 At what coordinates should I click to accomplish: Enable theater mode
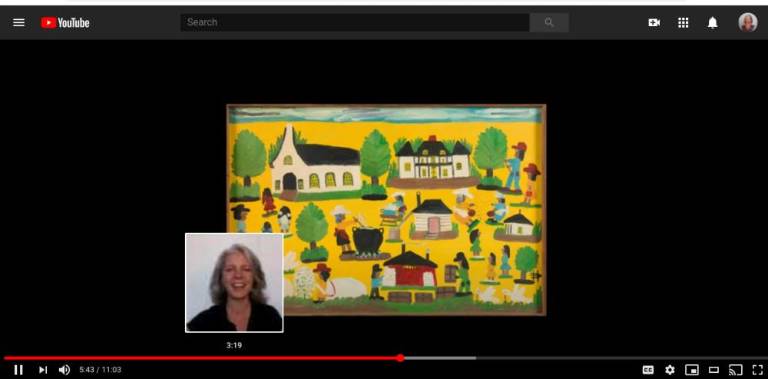714,370
